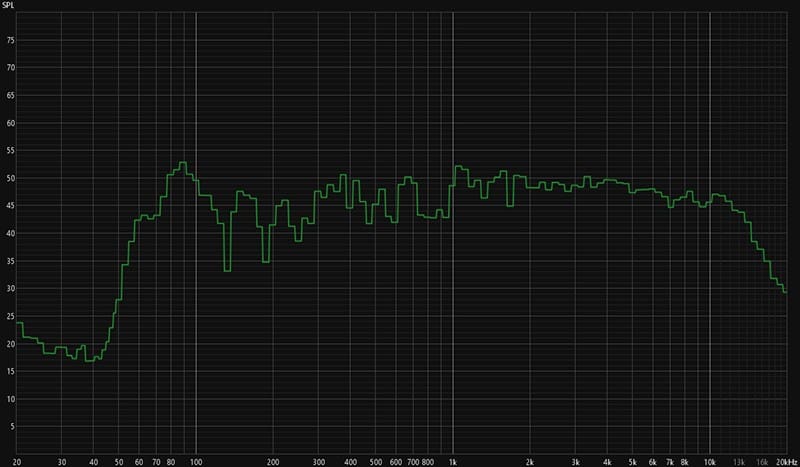Image resolution: width=800 pixels, height=467 pixels.
Task: Click the 4k frequency label
Action: [x=607, y=462]
